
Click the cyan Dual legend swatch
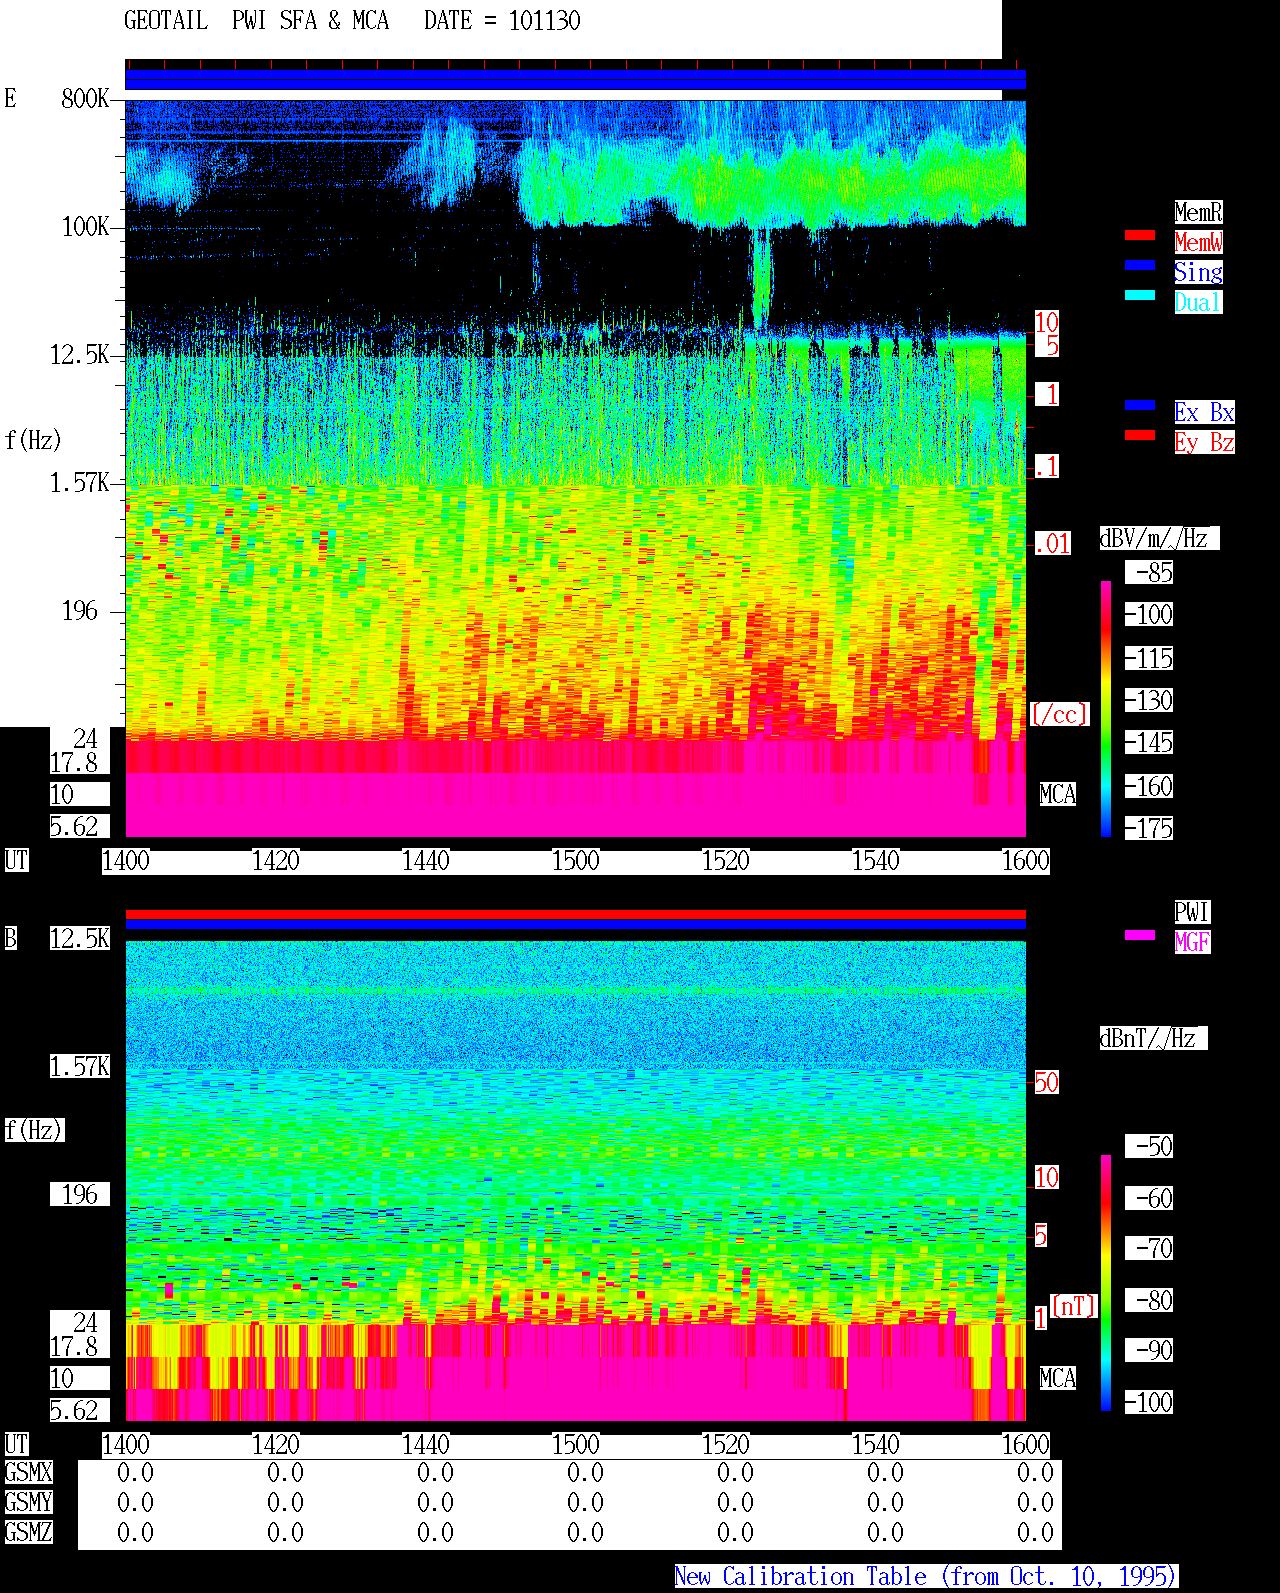coord(1140,295)
